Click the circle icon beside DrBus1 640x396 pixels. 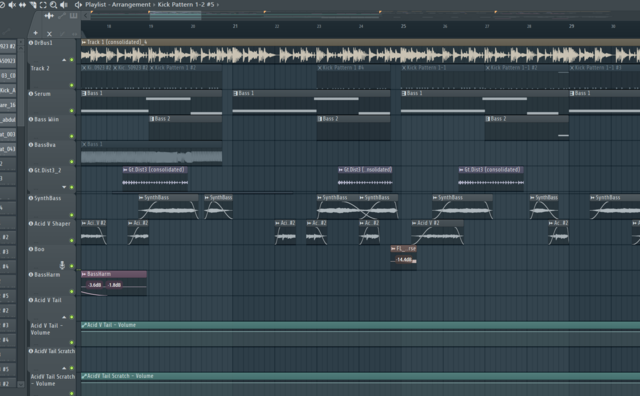(31, 42)
